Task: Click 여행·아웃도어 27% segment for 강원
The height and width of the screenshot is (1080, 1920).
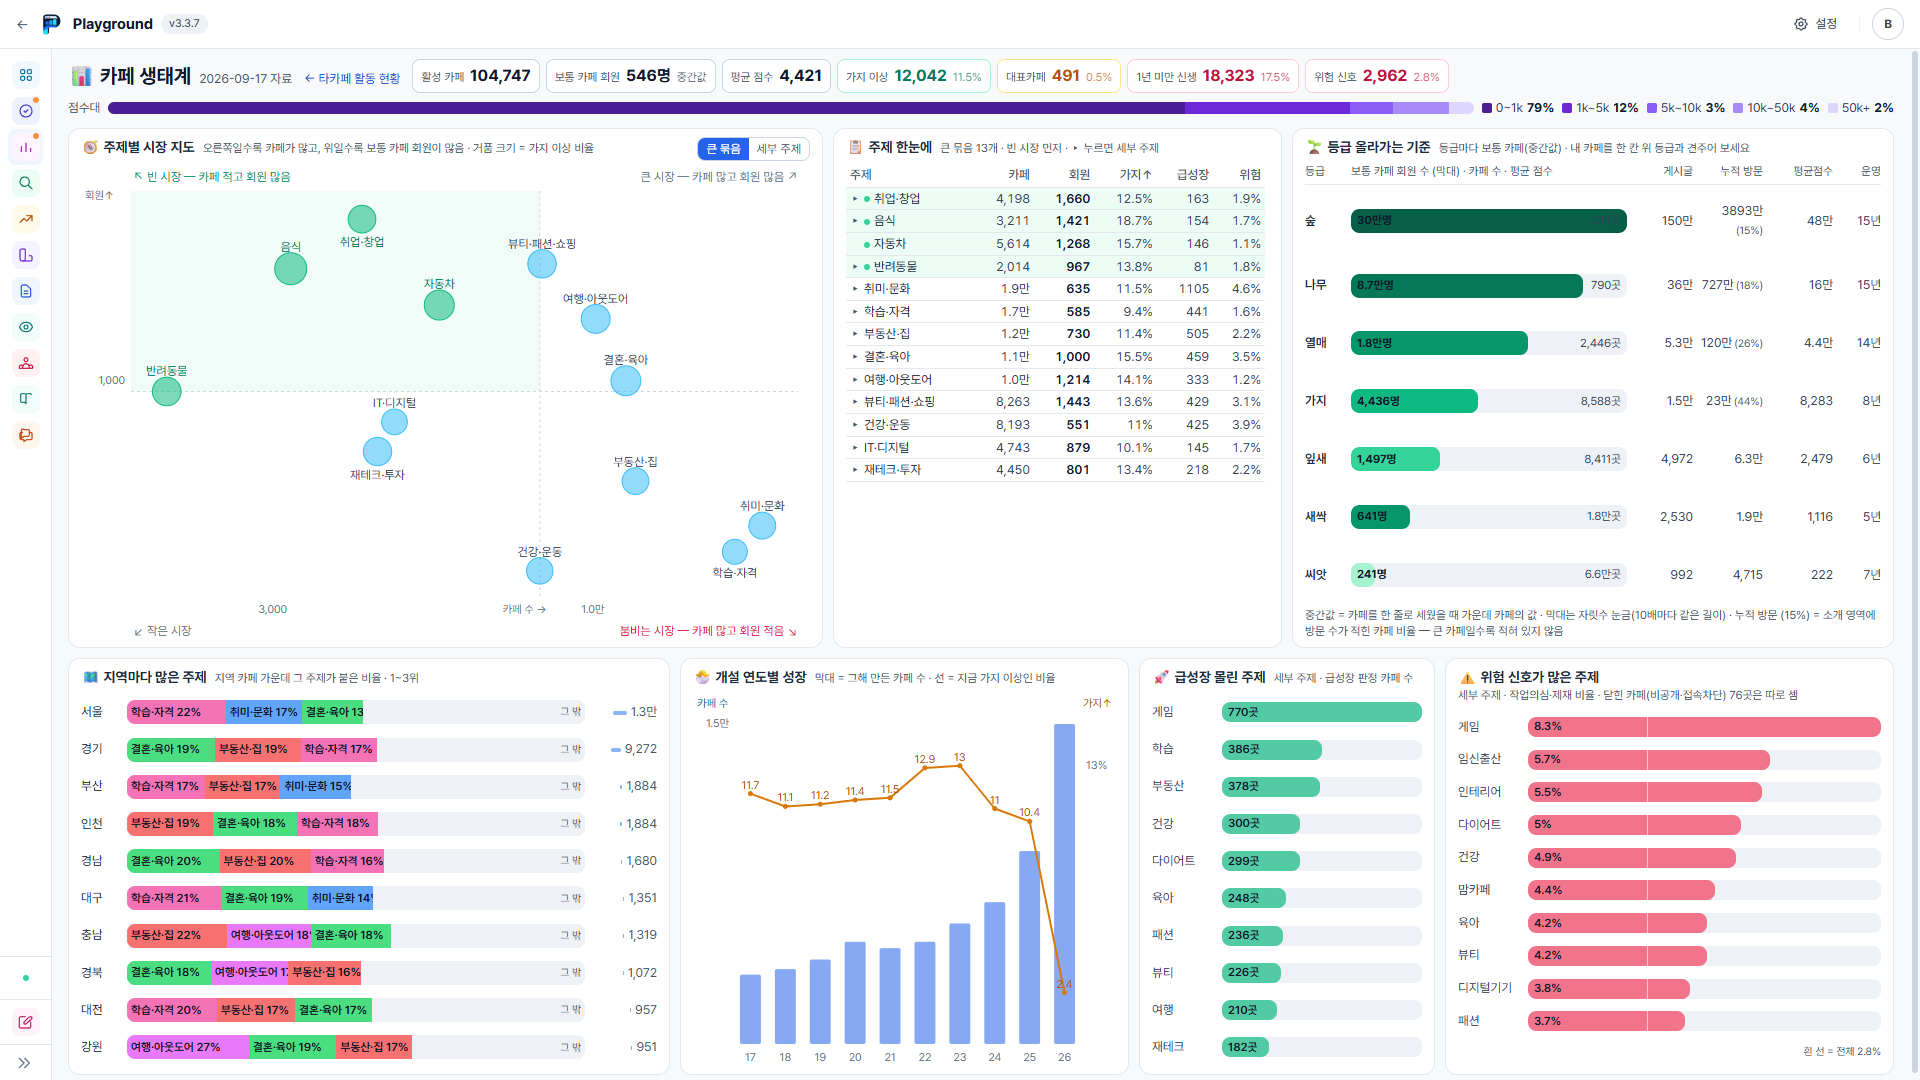Action: pos(188,1047)
